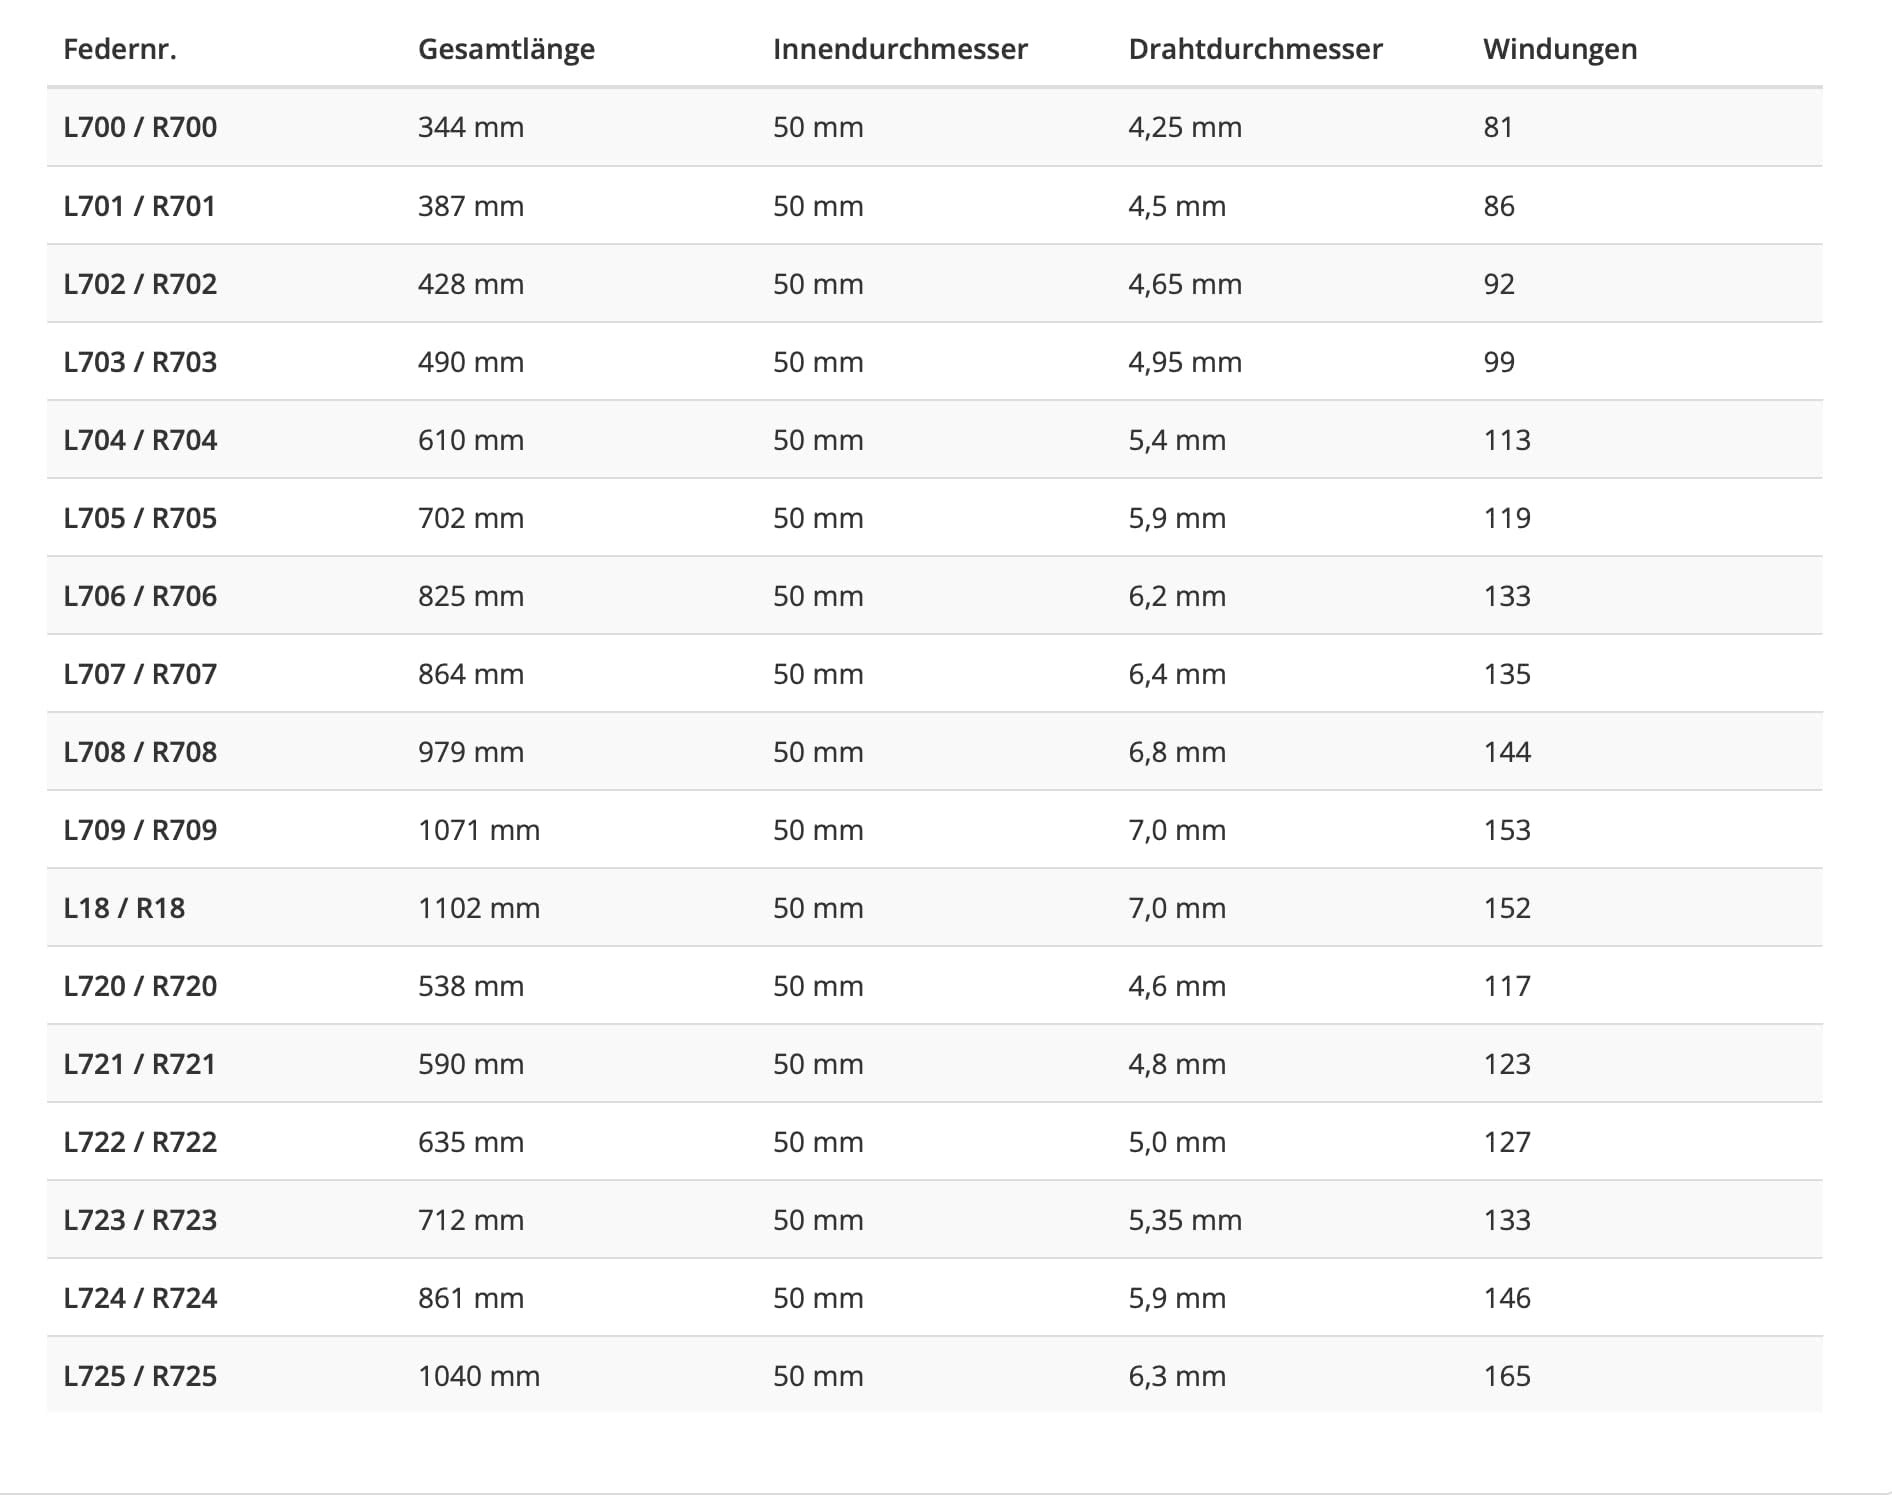Image resolution: width=1892 pixels, height=1498 pixels.
Task: Click the Drahtdurchmesser column header
Action: click(x=1255, y=49)
